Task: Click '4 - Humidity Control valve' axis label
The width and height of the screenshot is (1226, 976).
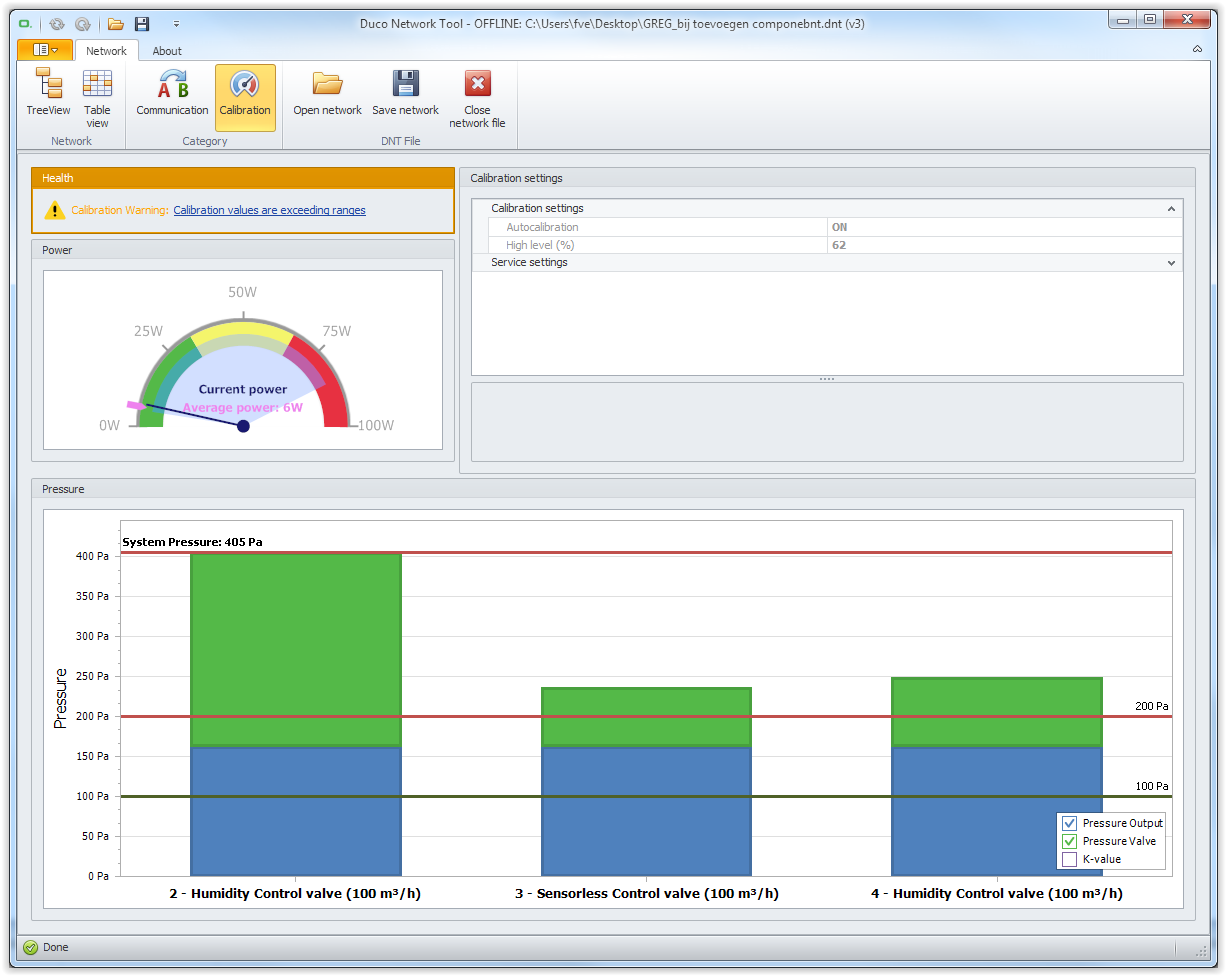Action: coord(996,893)
